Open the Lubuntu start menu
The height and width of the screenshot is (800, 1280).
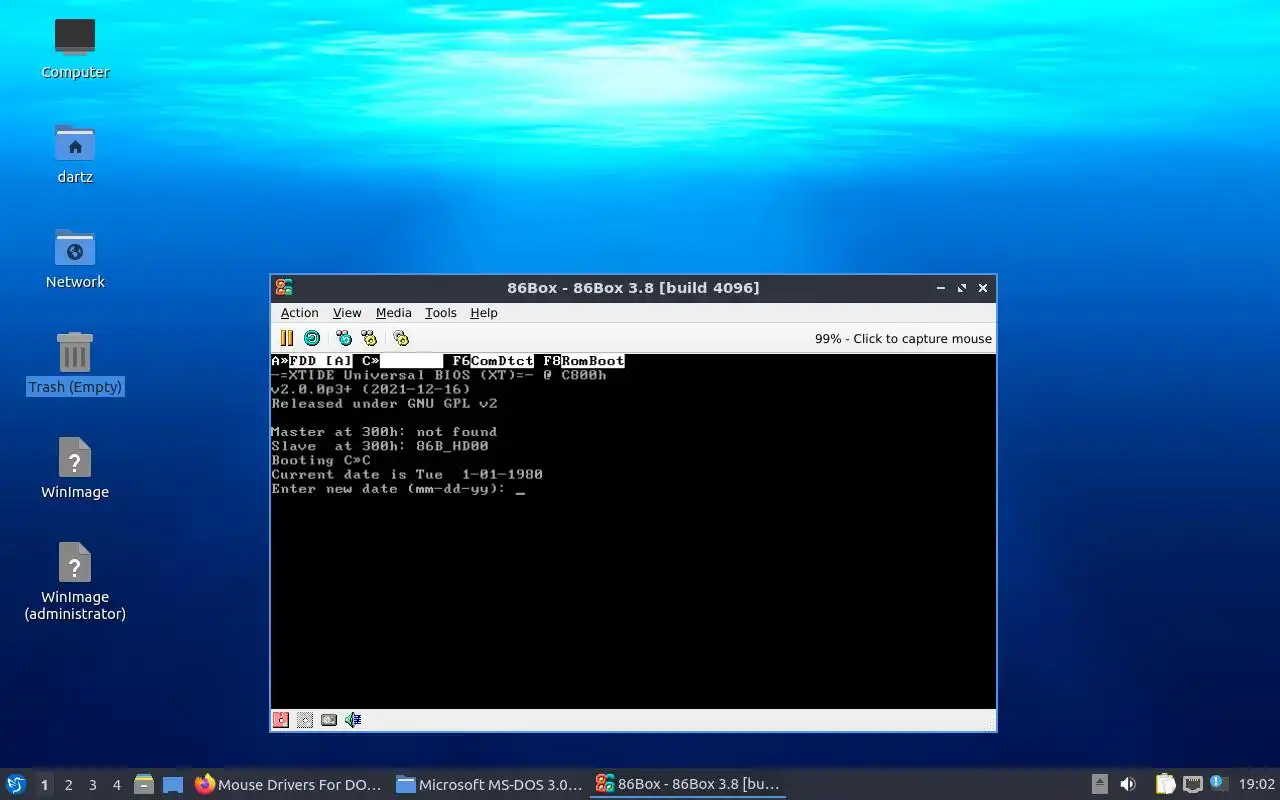click(x=16, y=784)
